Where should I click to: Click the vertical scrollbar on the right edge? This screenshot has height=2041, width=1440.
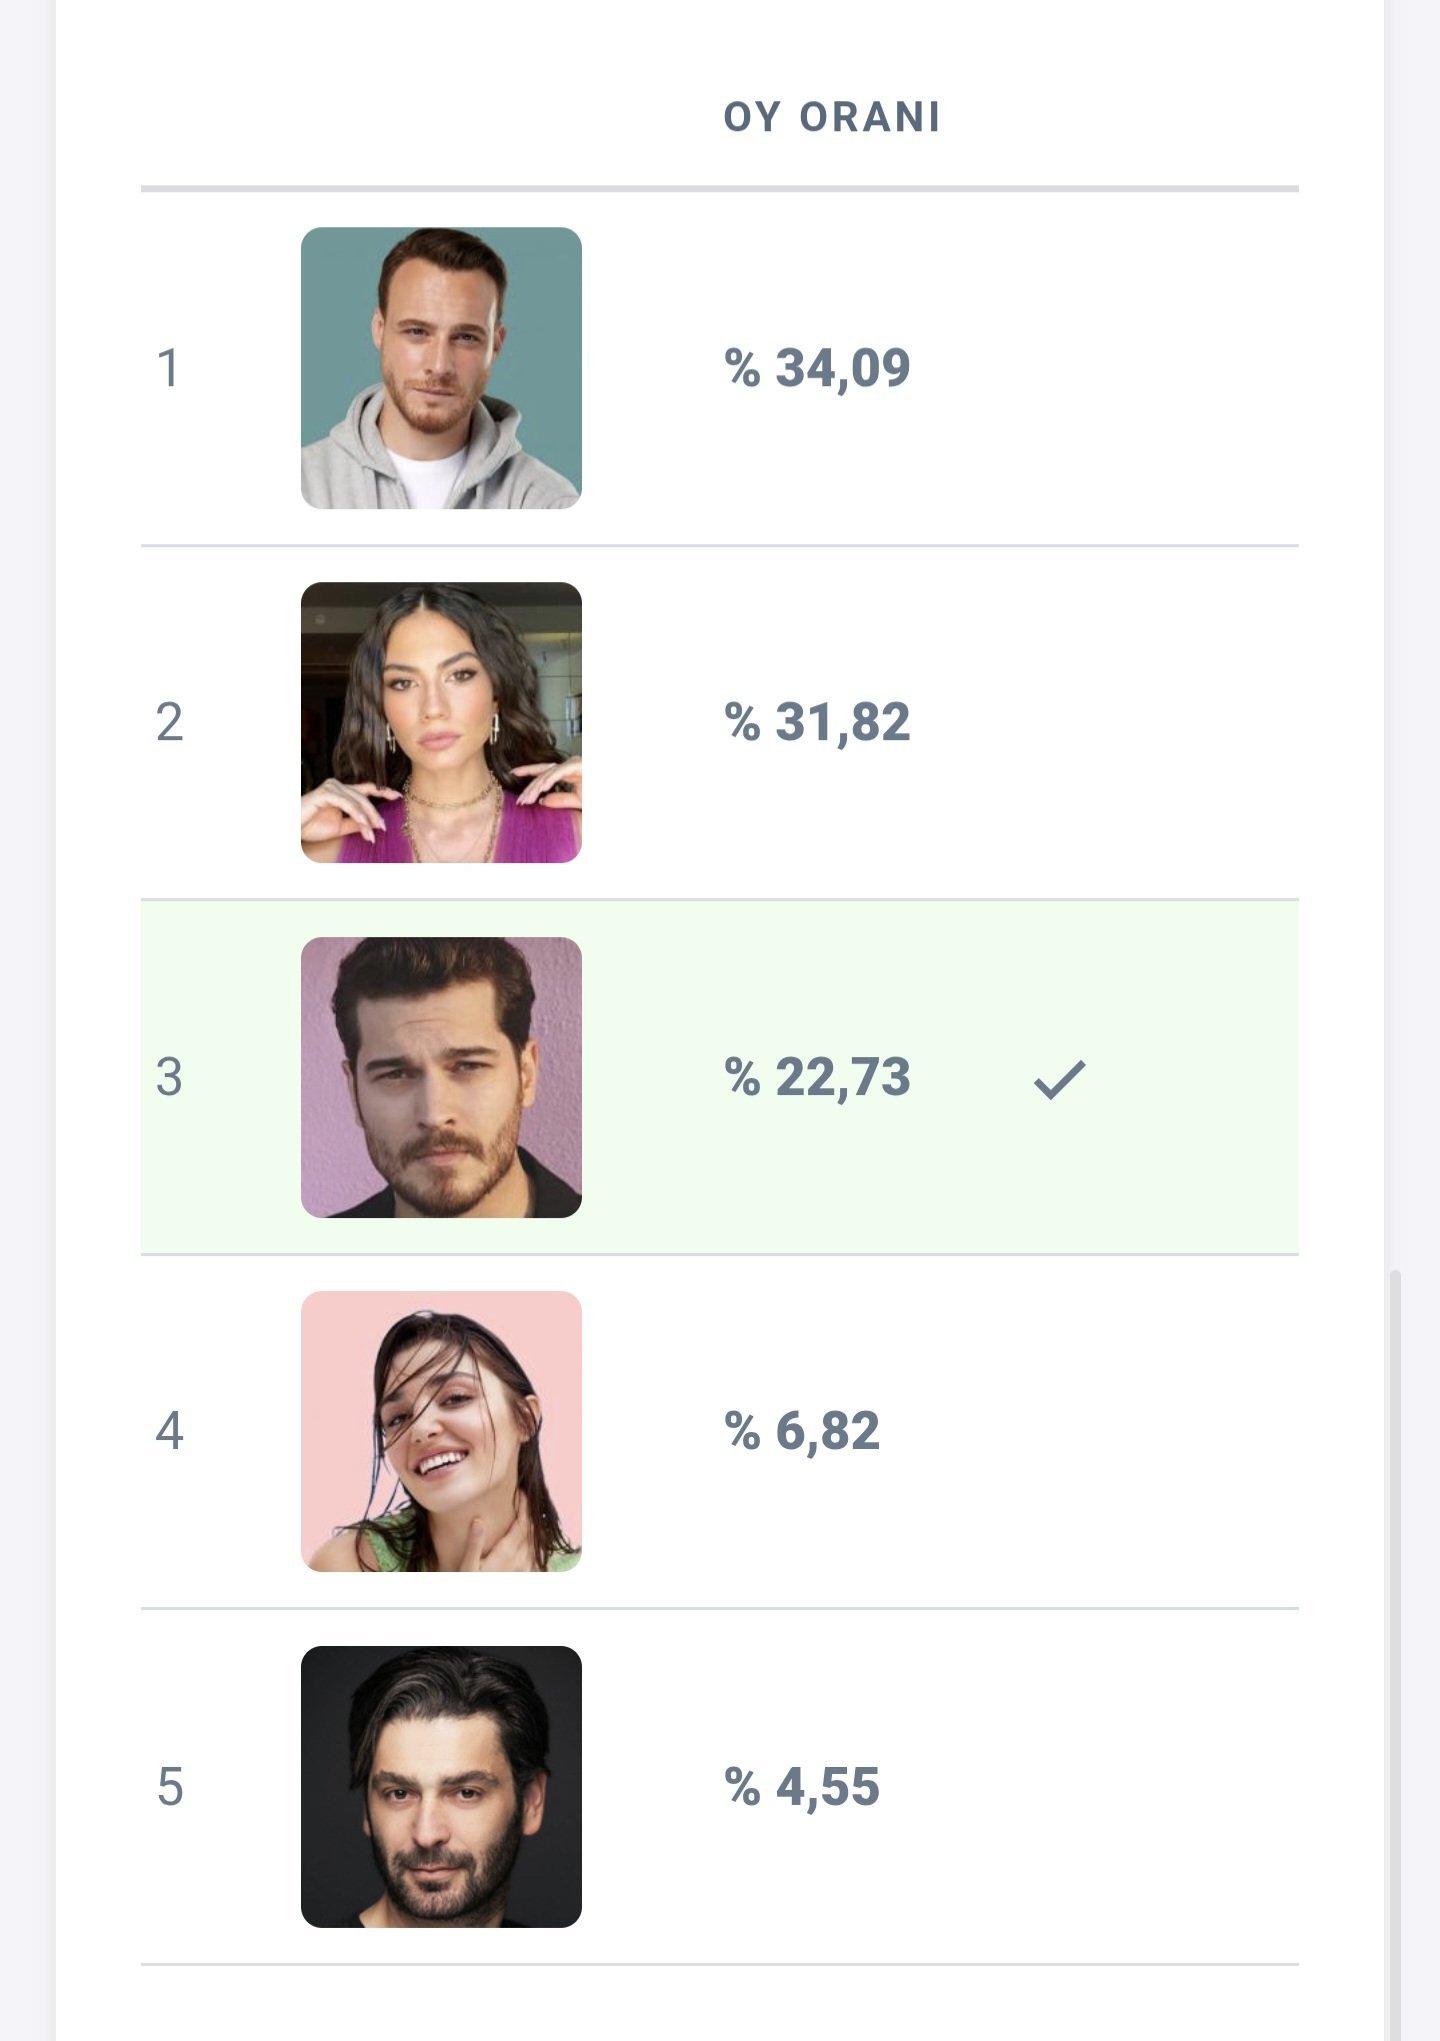[x=1395, y=1650]
